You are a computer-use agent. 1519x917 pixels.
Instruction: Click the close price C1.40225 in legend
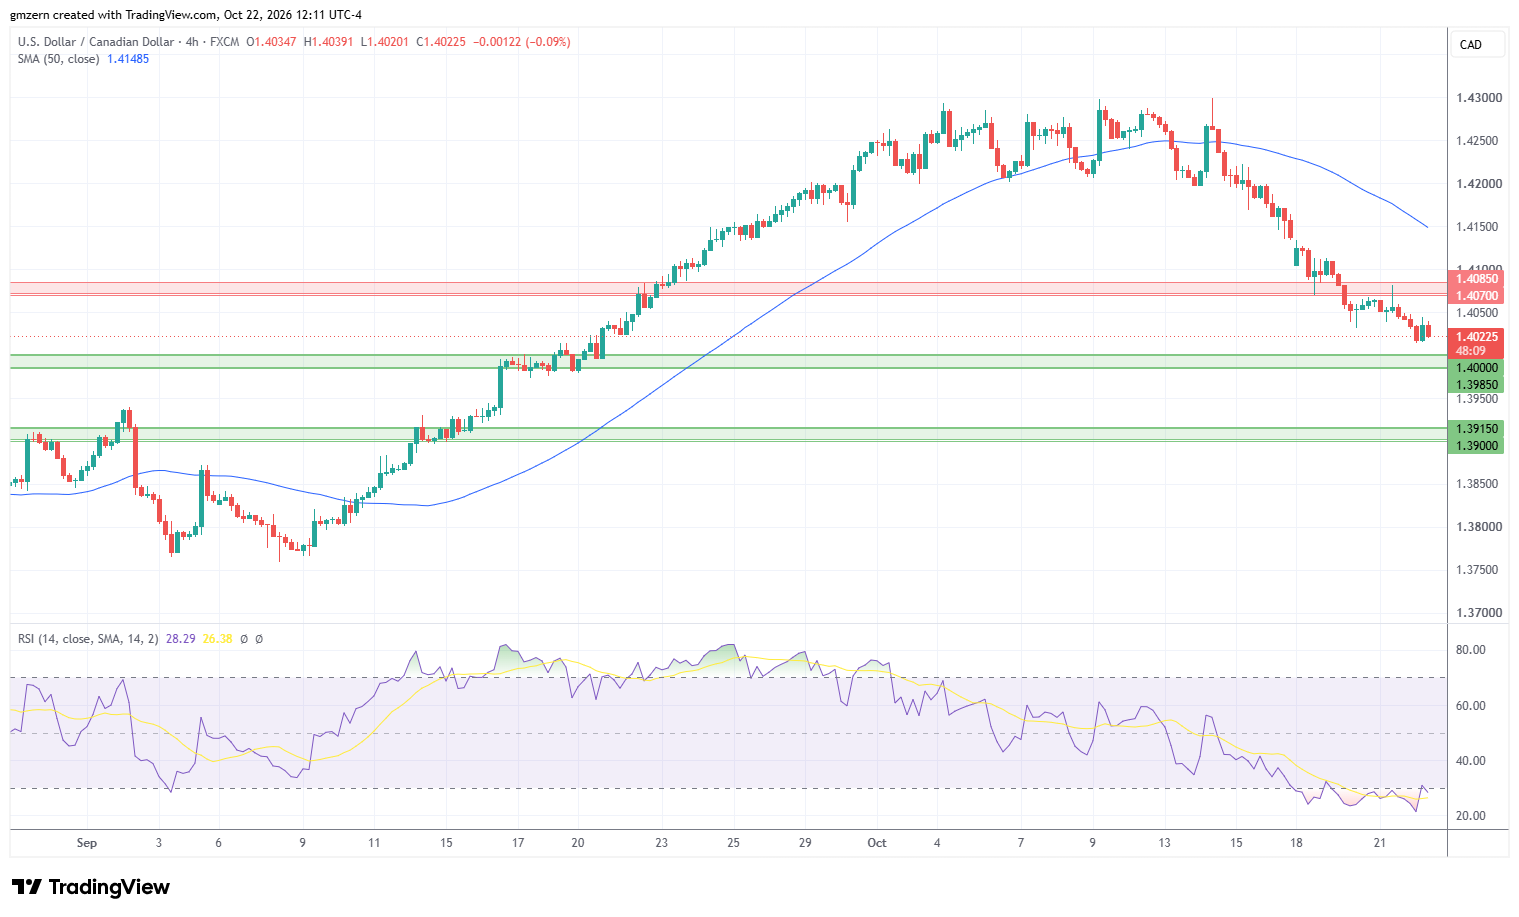pos(441,42)
